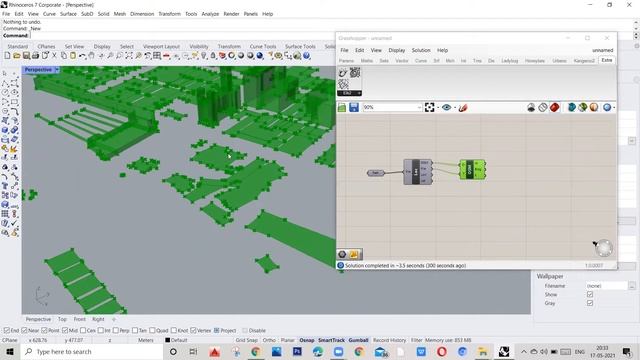Click the Help globe icon in Rhino toolbar
This screenshot has width=640, height=360.
(x=307, y=56)
